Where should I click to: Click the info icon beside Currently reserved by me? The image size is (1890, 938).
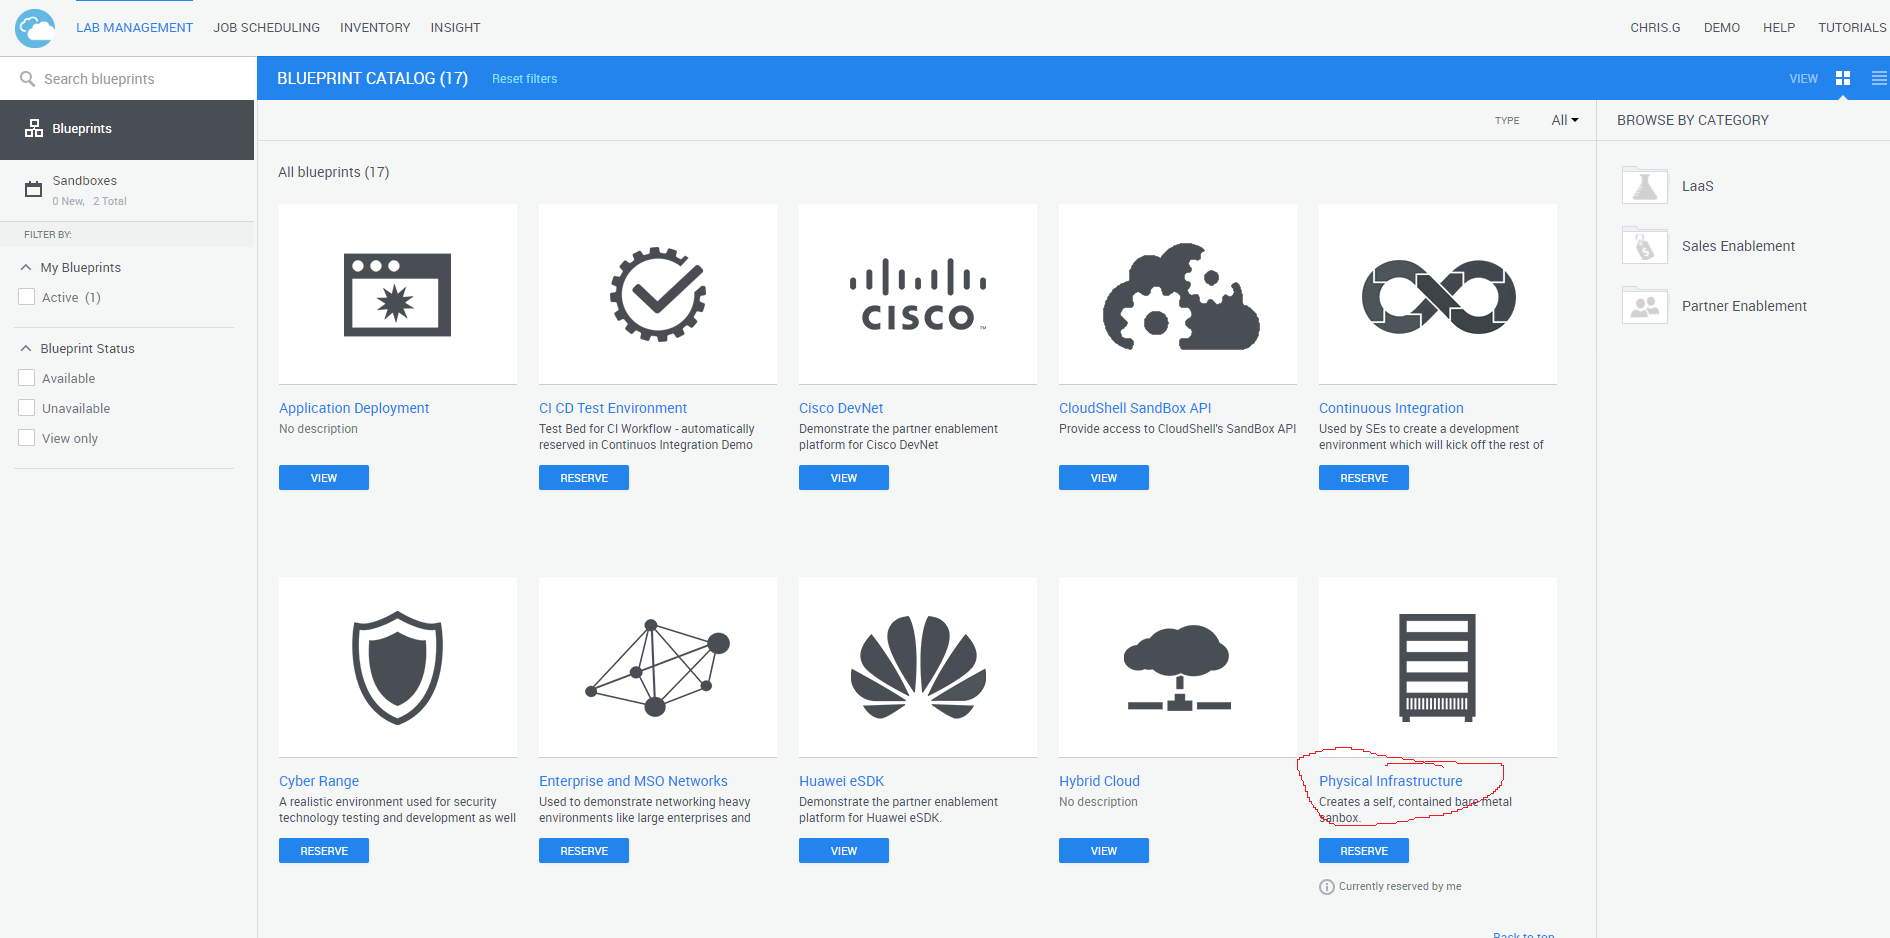(x=1327, y=887)
